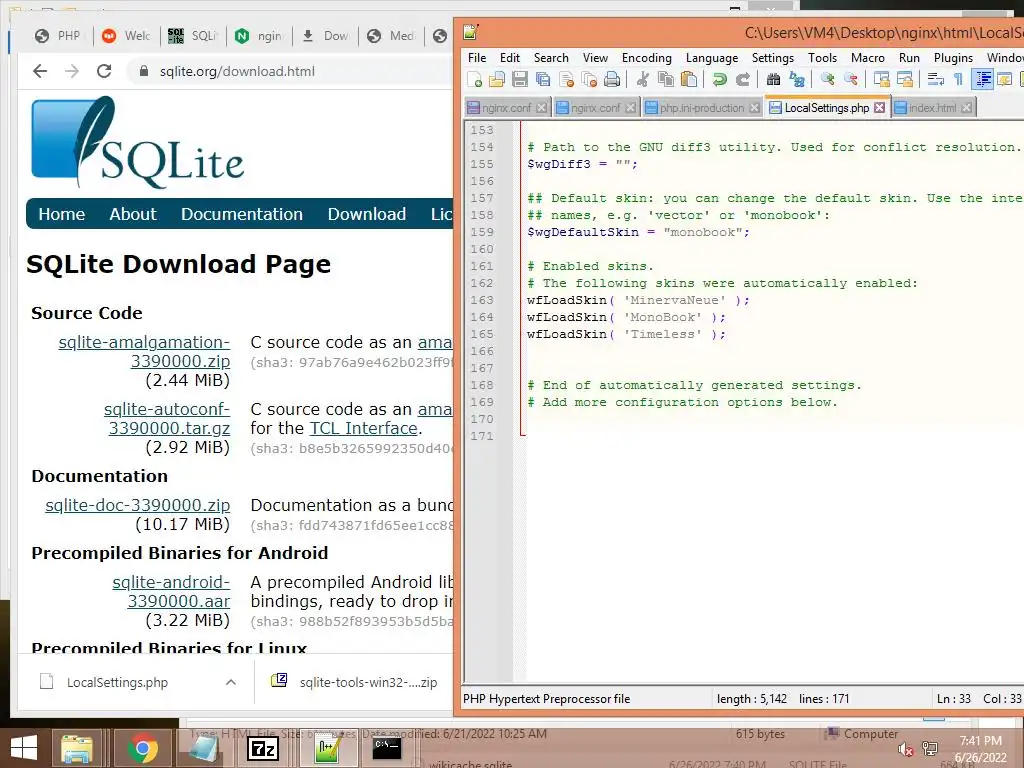The image size is (1024, 768).
Task: Save the file with the floppy icon
Action: point(520,80)
